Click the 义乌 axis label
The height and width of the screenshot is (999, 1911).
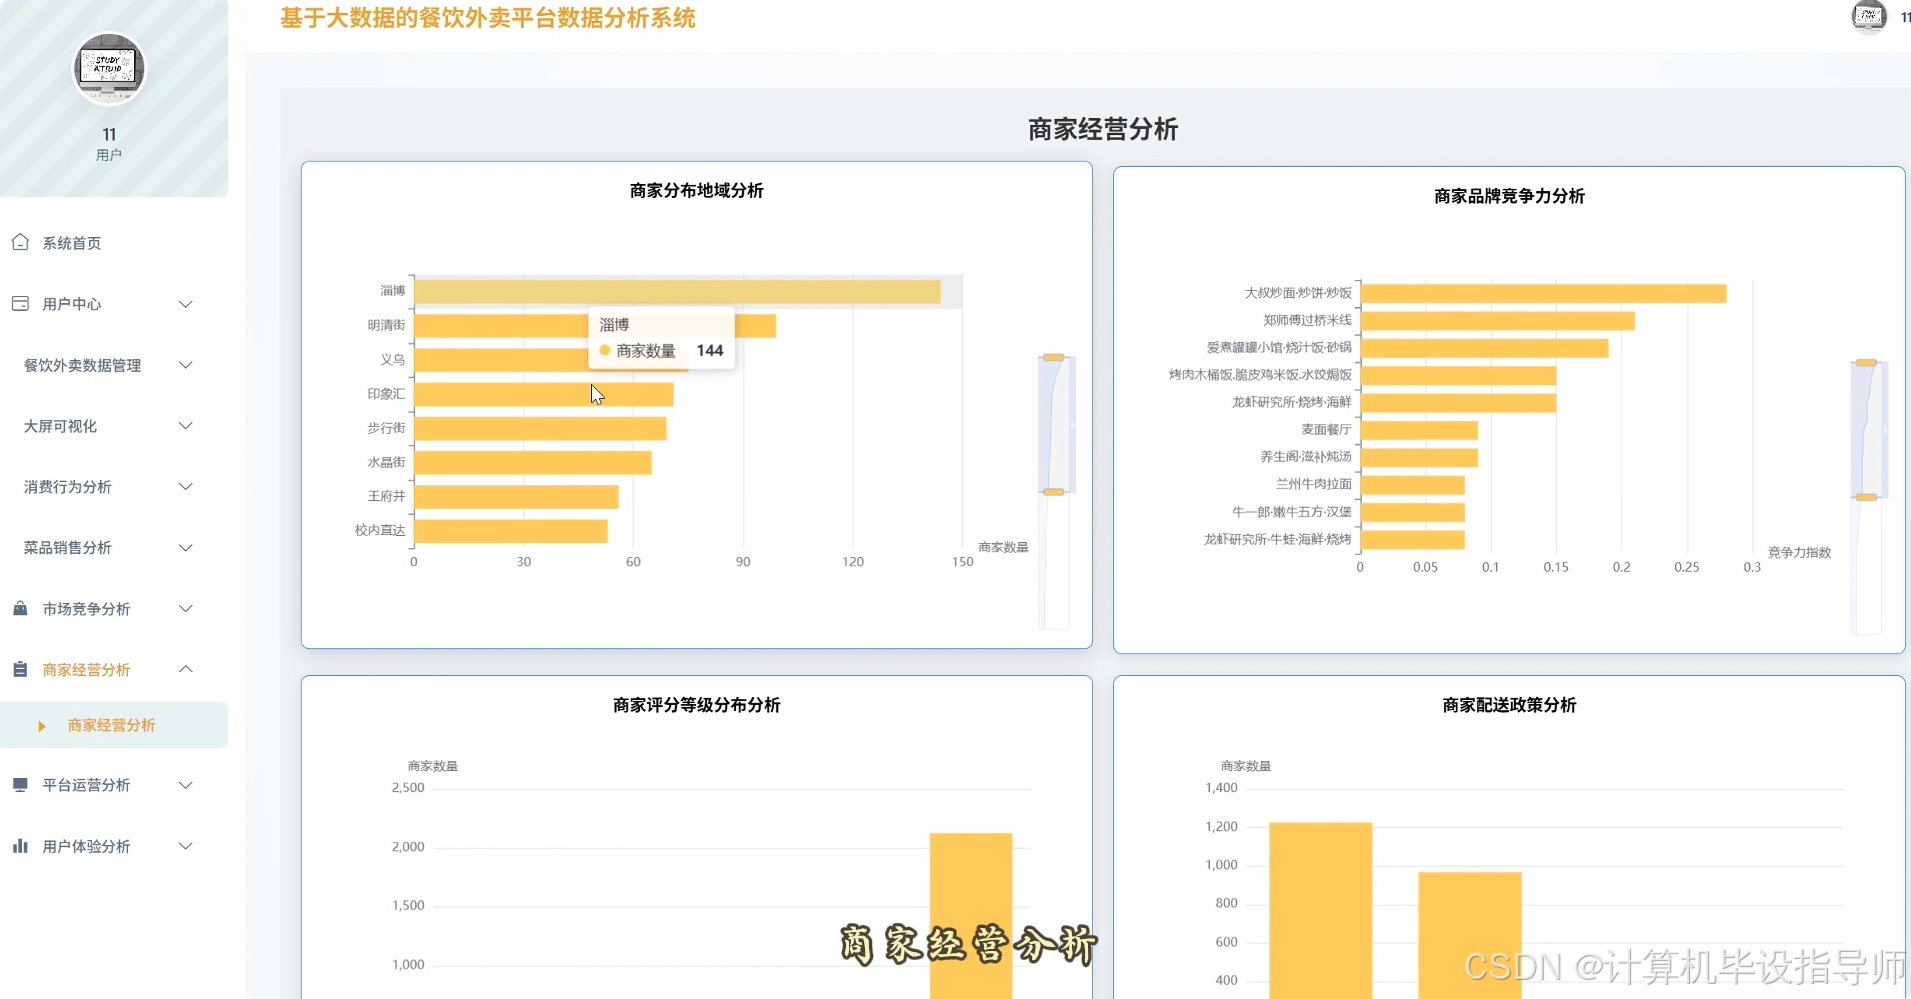pos(393,359)
